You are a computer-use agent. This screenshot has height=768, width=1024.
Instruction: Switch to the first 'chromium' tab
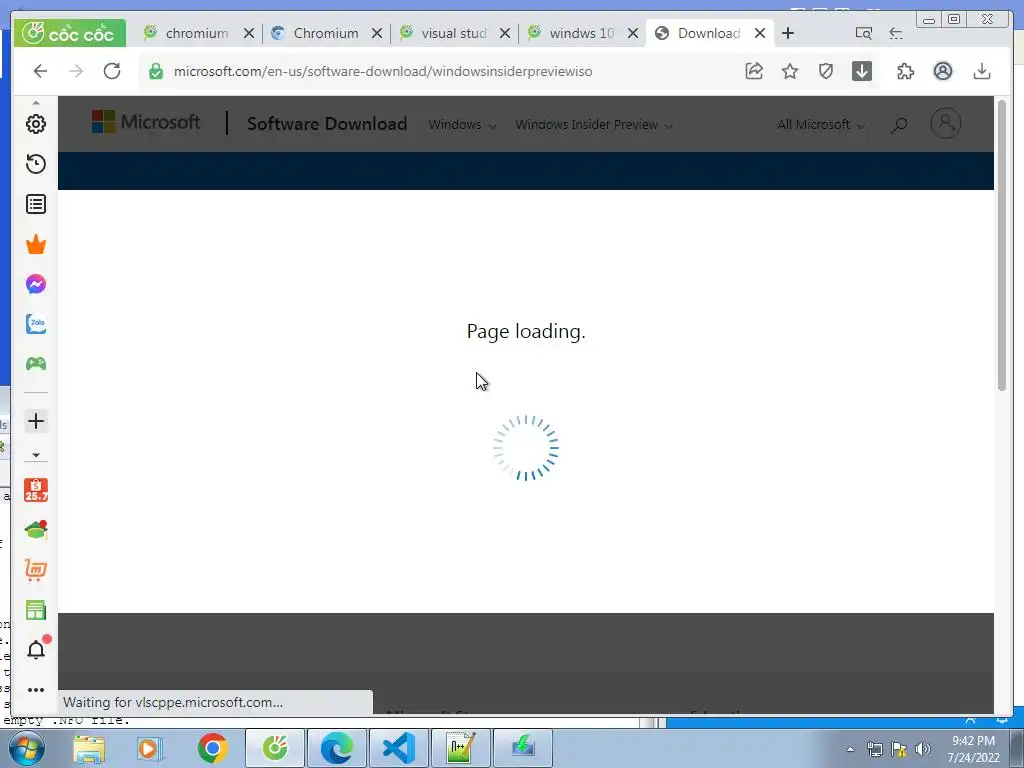pyautogui.click(x=196, y=33)
